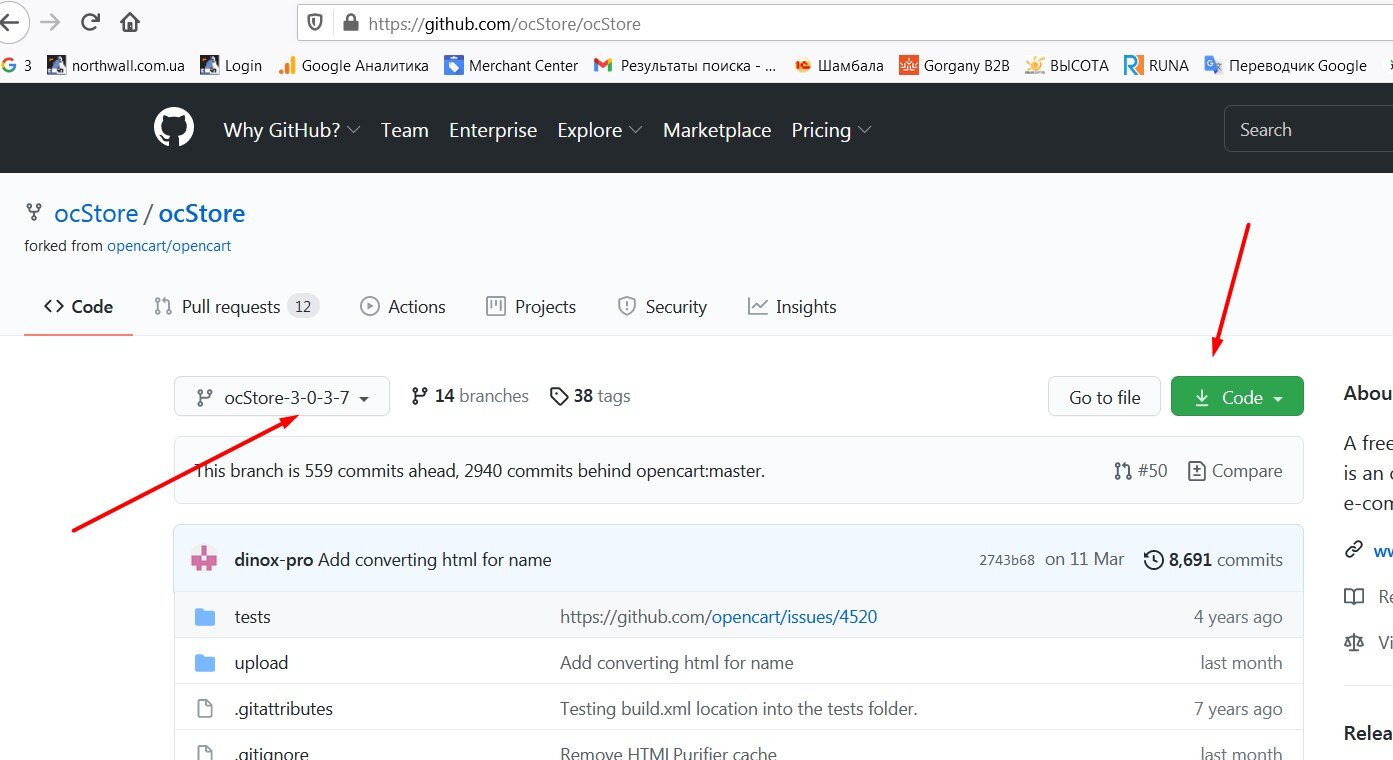Expand the Explore menu
The image size is (1393, 760).
tap(600, 130)
